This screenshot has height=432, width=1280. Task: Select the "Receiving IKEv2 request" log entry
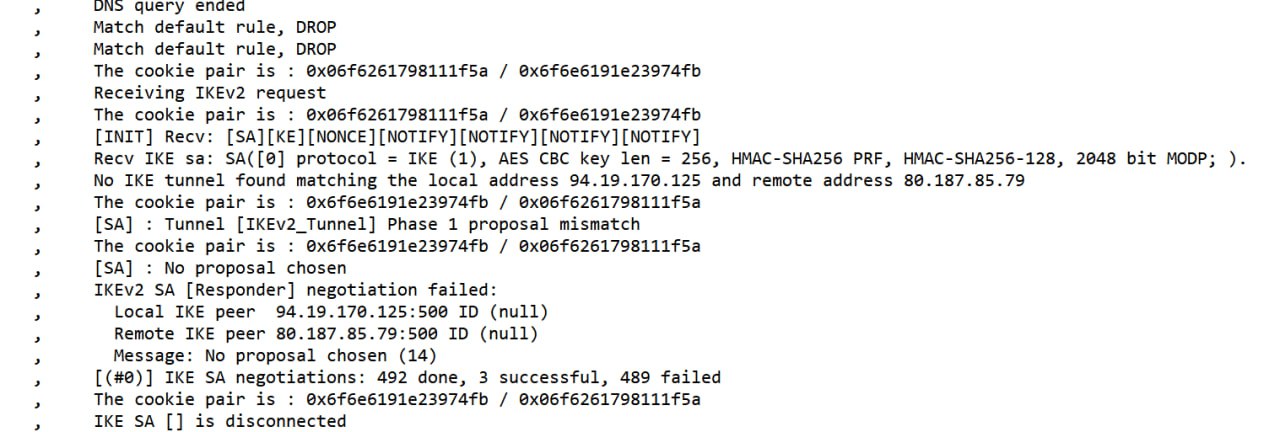click(x=210, y=93)
